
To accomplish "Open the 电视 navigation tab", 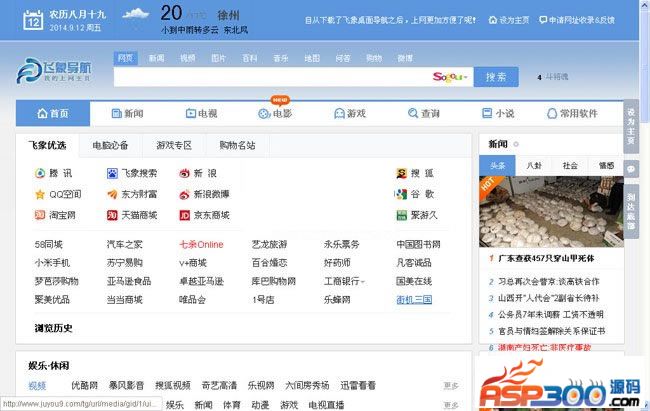I will (x=201, y=113).
